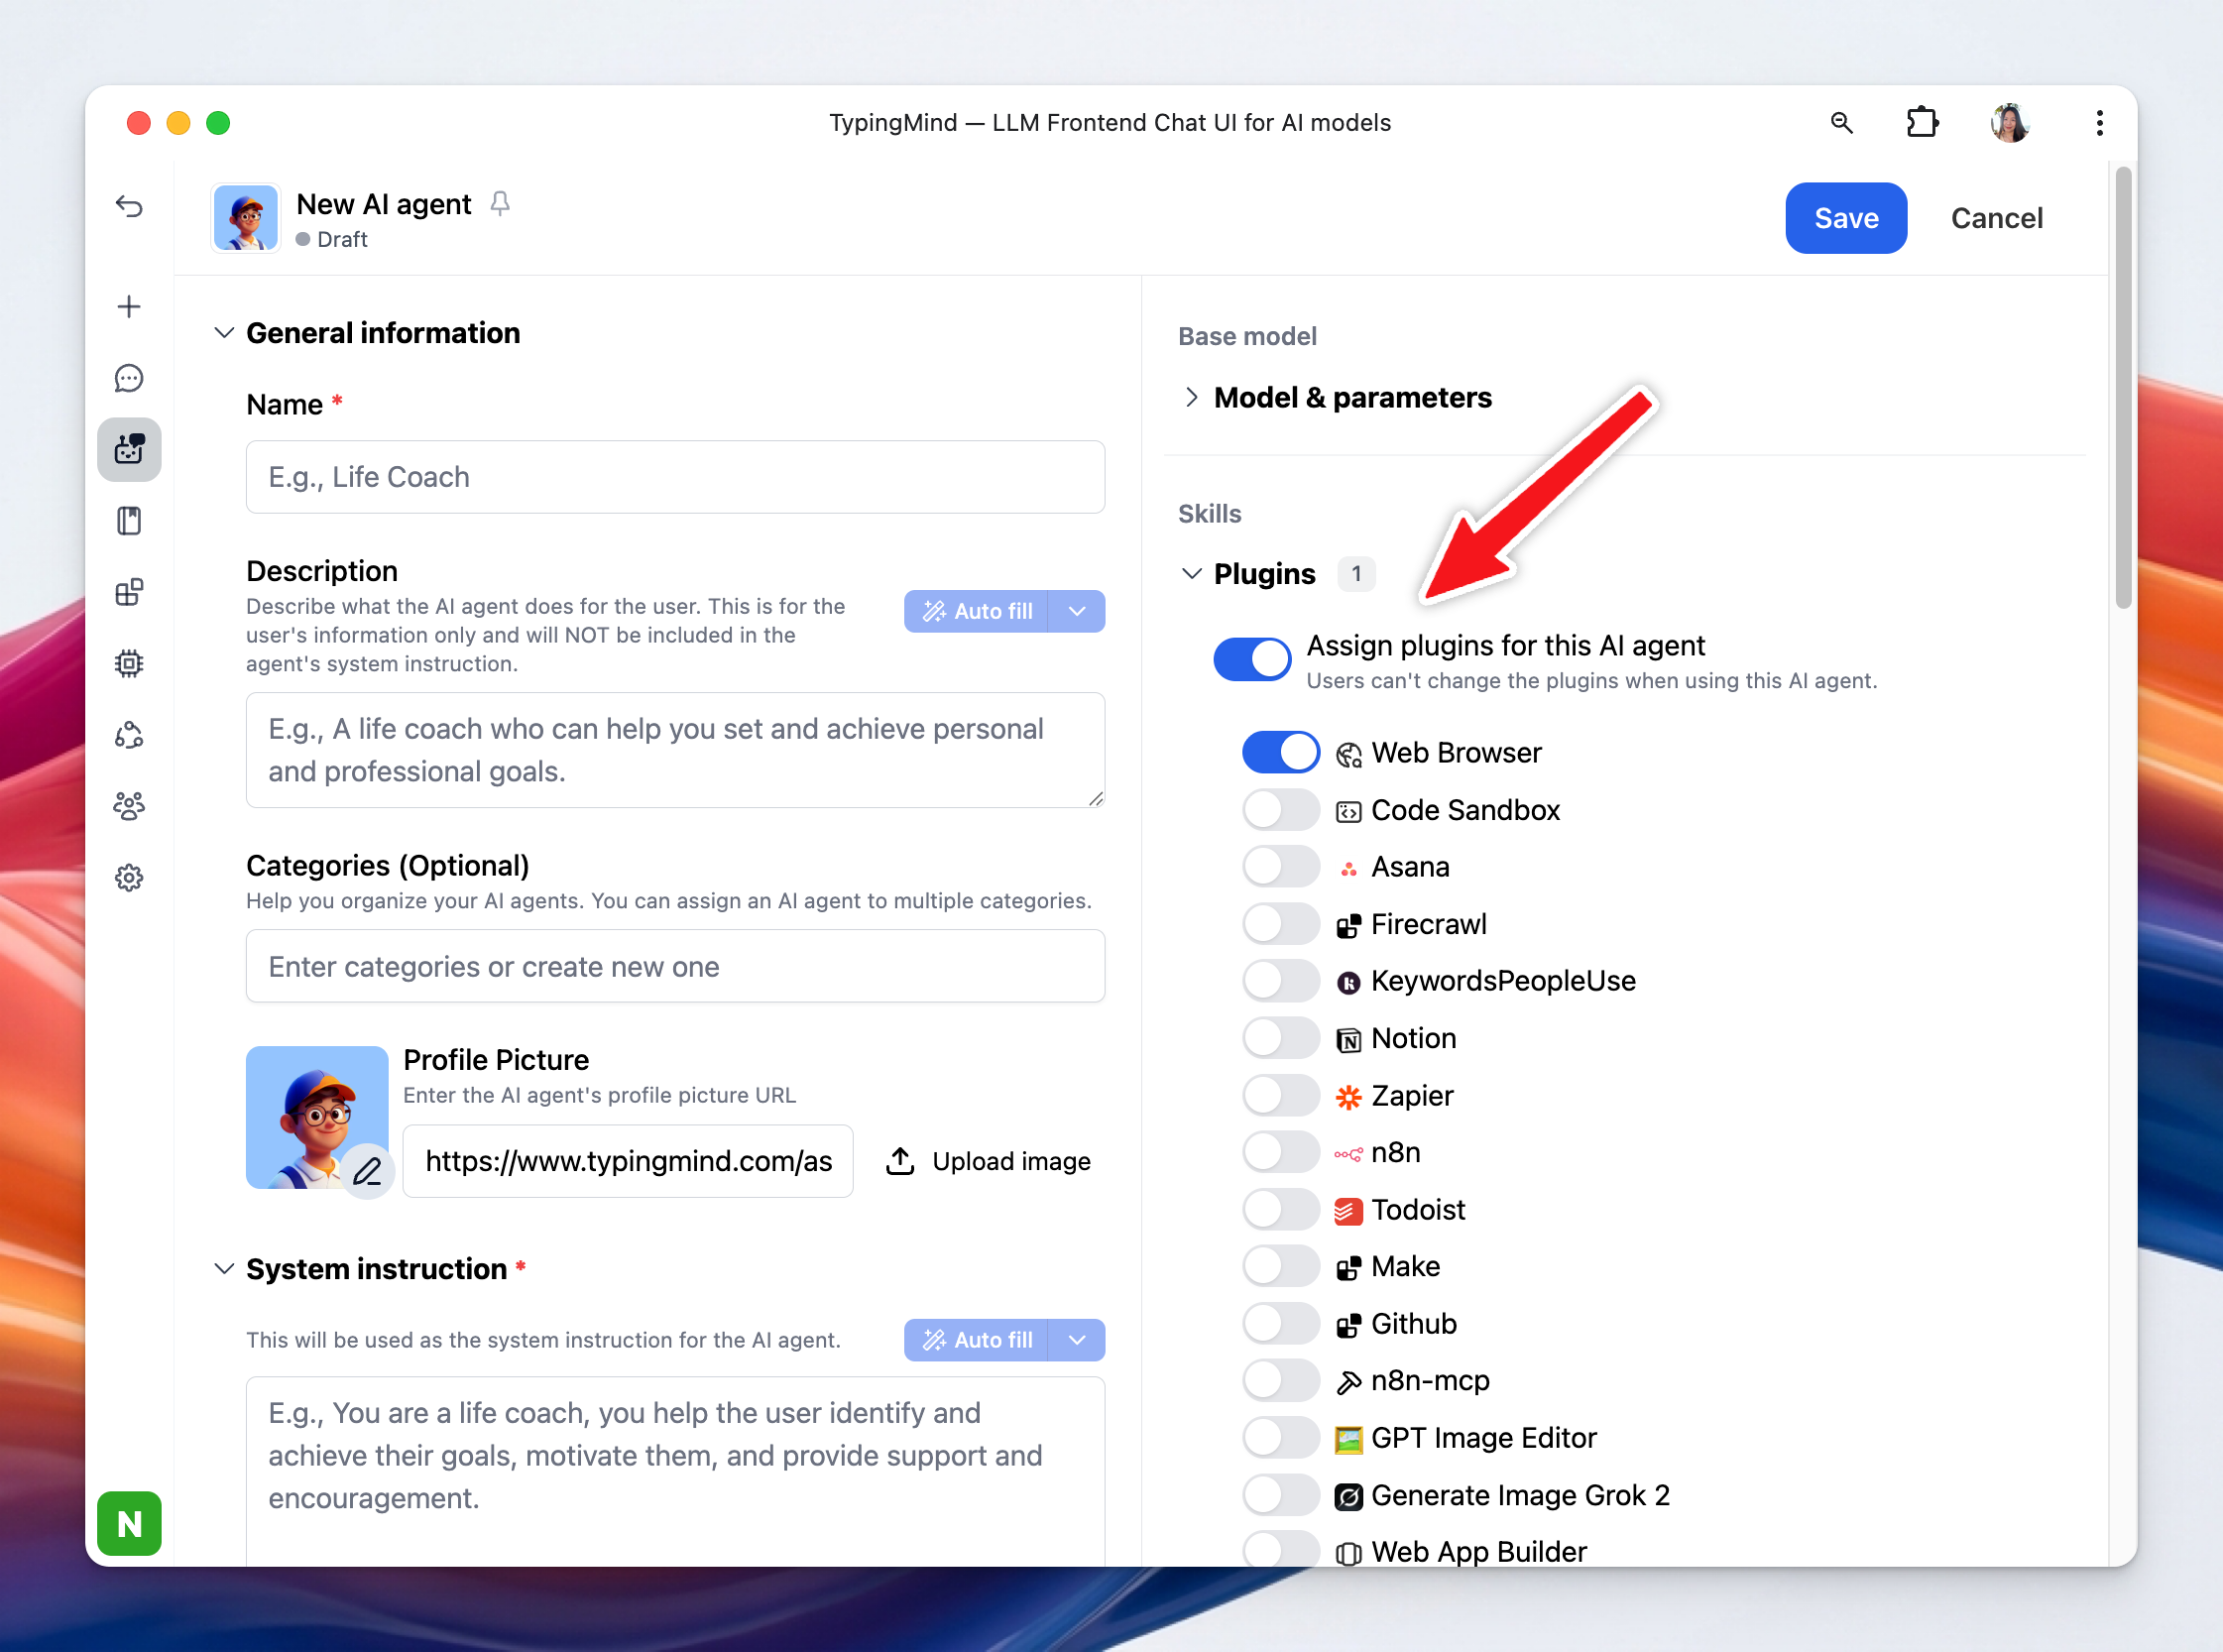This screenshot has width=2223, height=1652.
Task: Click the Asana plugin icon
Action: [1348, 868]
